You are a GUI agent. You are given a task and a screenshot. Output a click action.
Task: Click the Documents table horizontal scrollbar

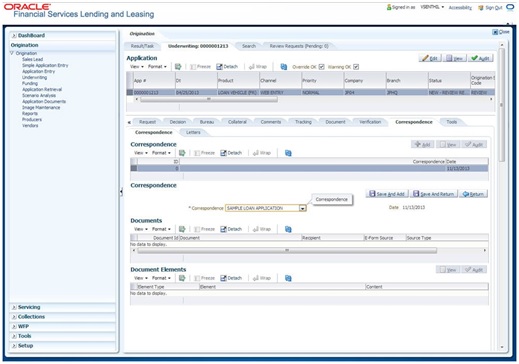[287, 250]
